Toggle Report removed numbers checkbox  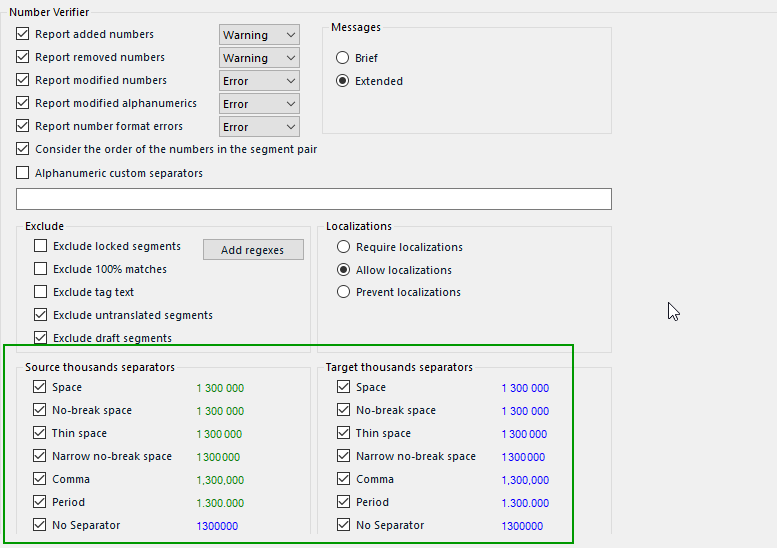[x=23, y=57]
